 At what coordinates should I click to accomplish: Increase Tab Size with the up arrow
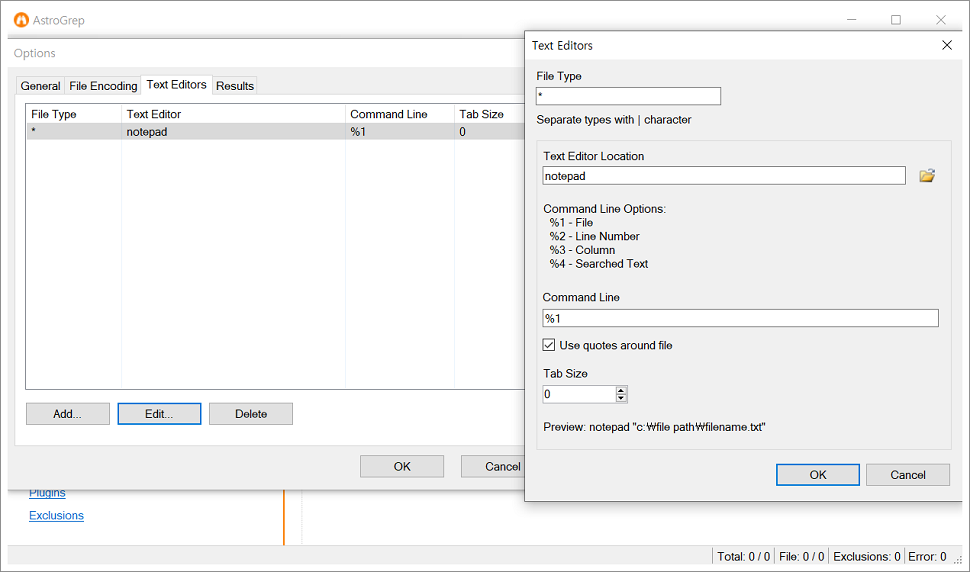[621, 390]
